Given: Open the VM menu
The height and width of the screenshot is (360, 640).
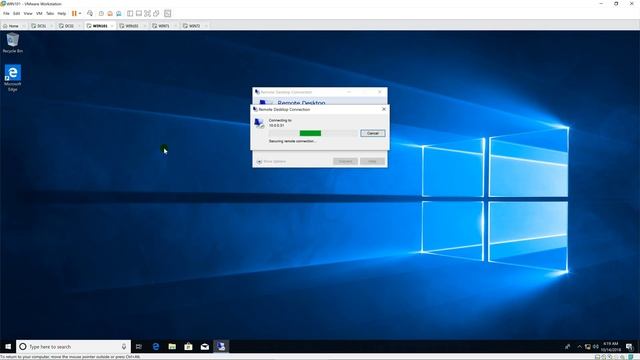Looking at the screenshot, I should pyautogui.click(x=39, y=13).
